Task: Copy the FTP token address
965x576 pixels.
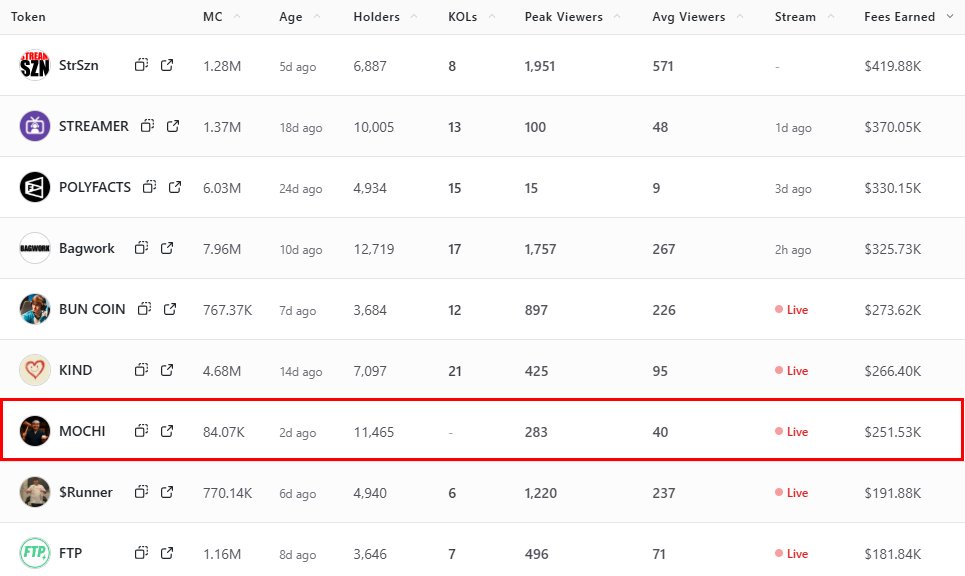Action: pos(142,553)
